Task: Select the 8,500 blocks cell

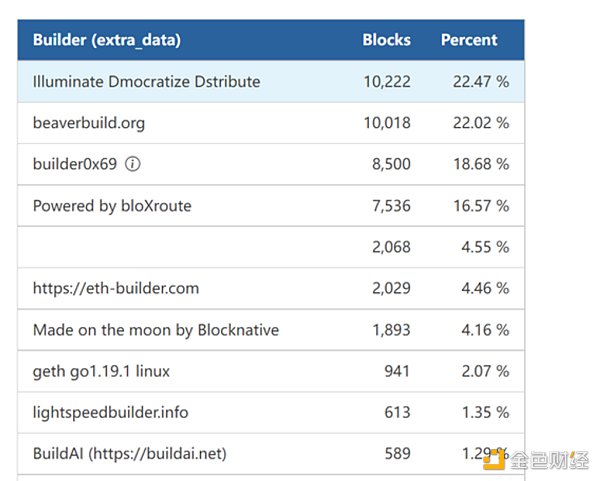Action: coord(391,164)
